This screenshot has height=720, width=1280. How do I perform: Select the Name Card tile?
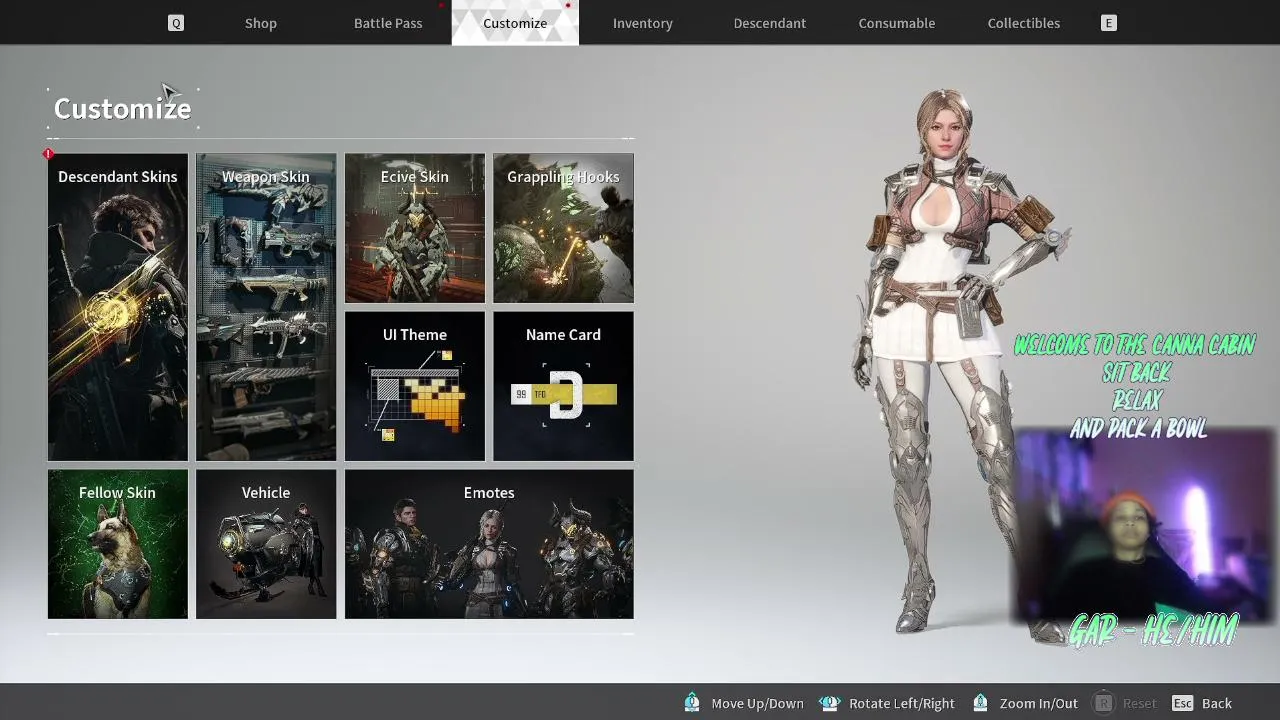tap(563, 386)
